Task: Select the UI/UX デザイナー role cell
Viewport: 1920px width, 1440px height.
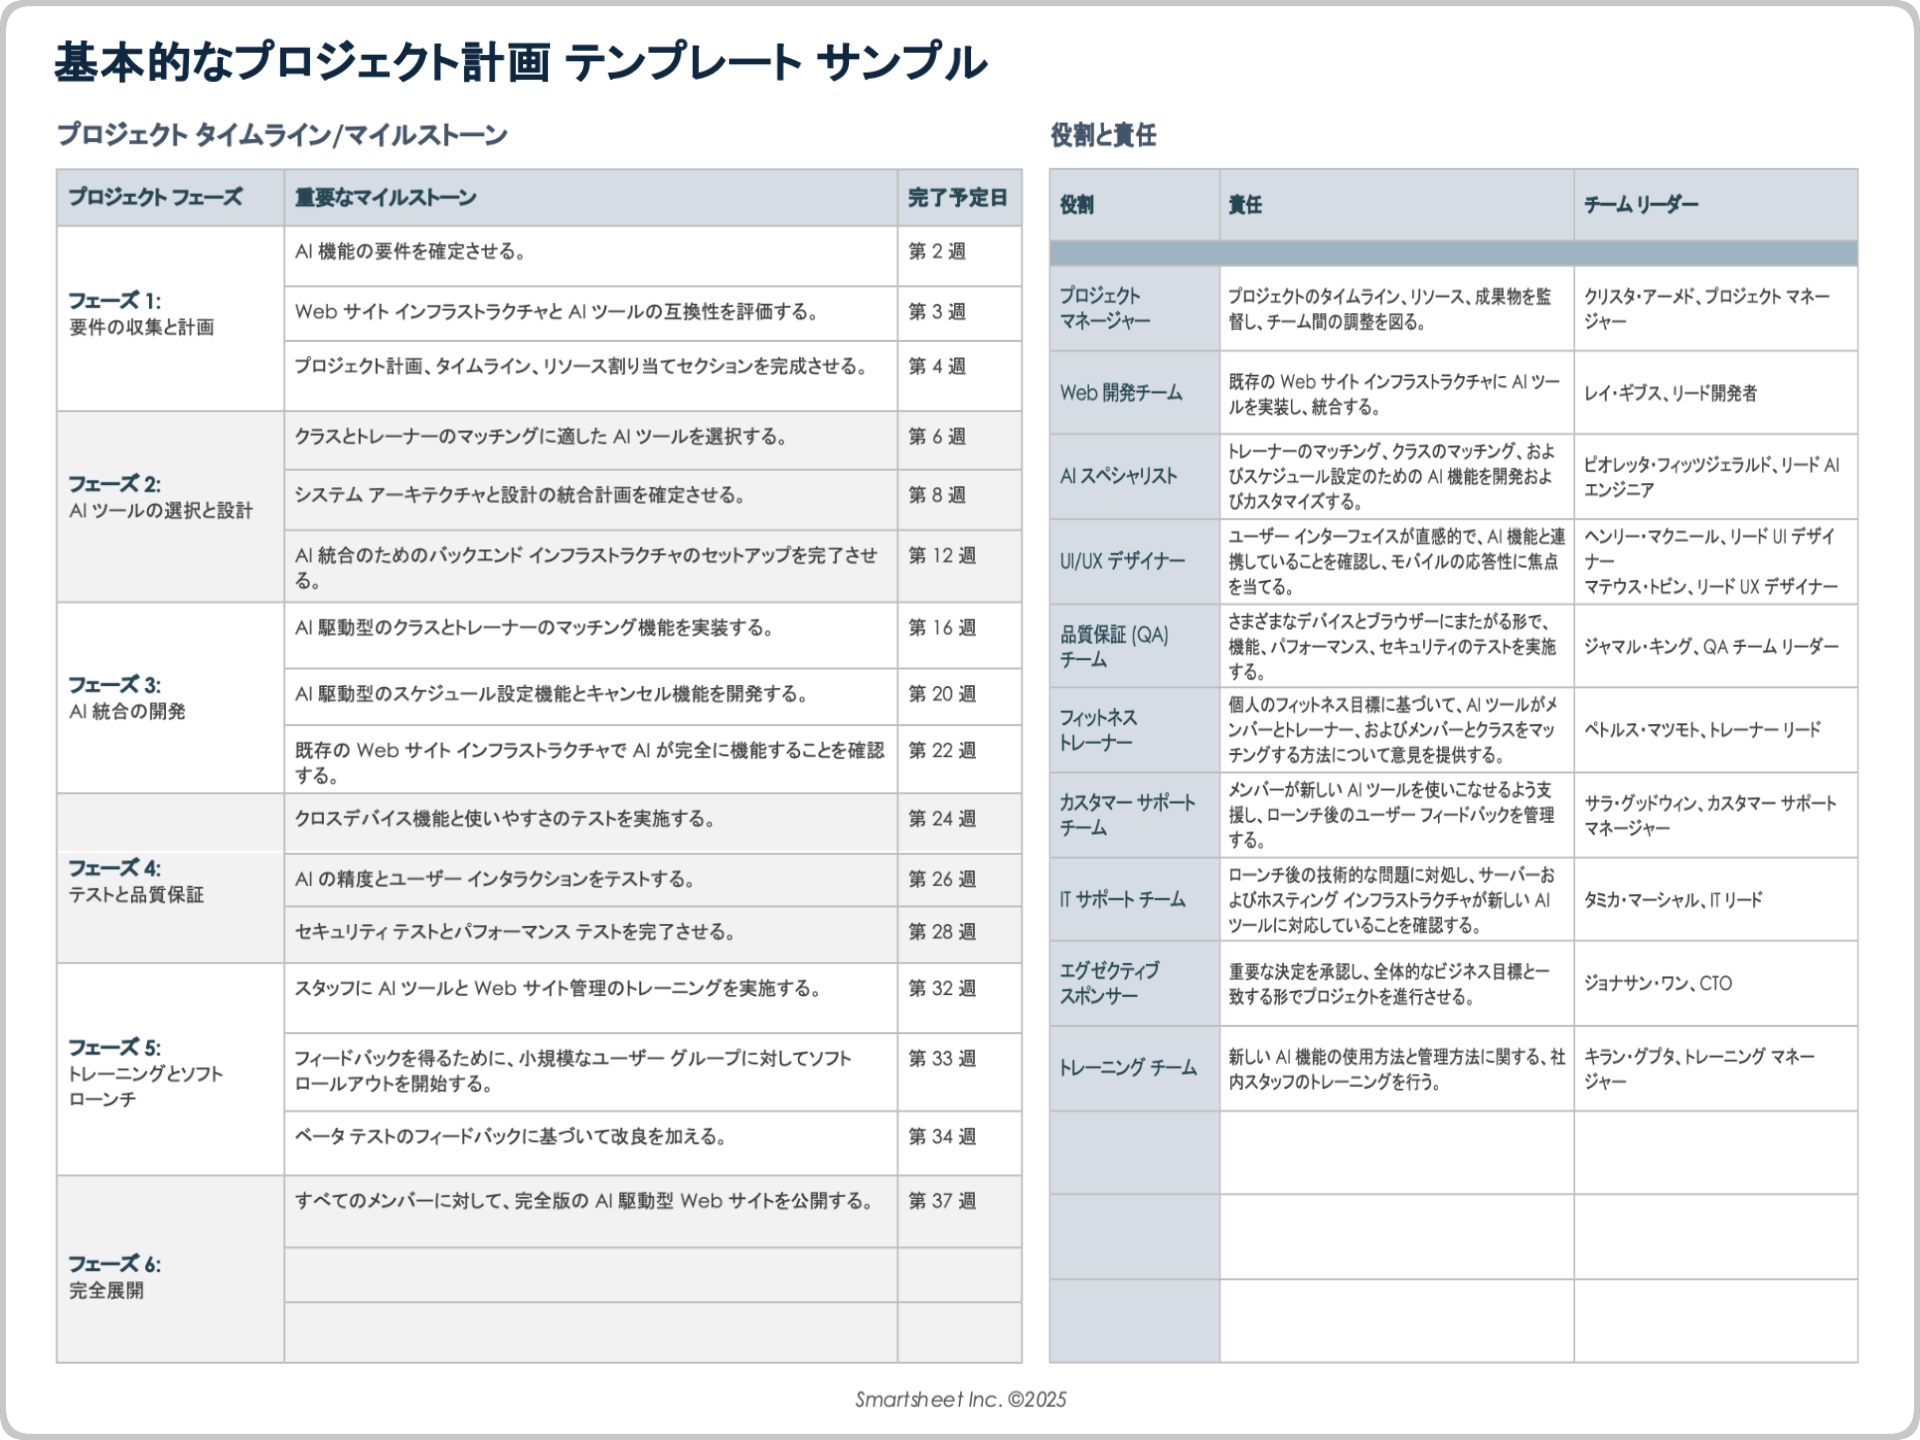Action: point(1134,561)
